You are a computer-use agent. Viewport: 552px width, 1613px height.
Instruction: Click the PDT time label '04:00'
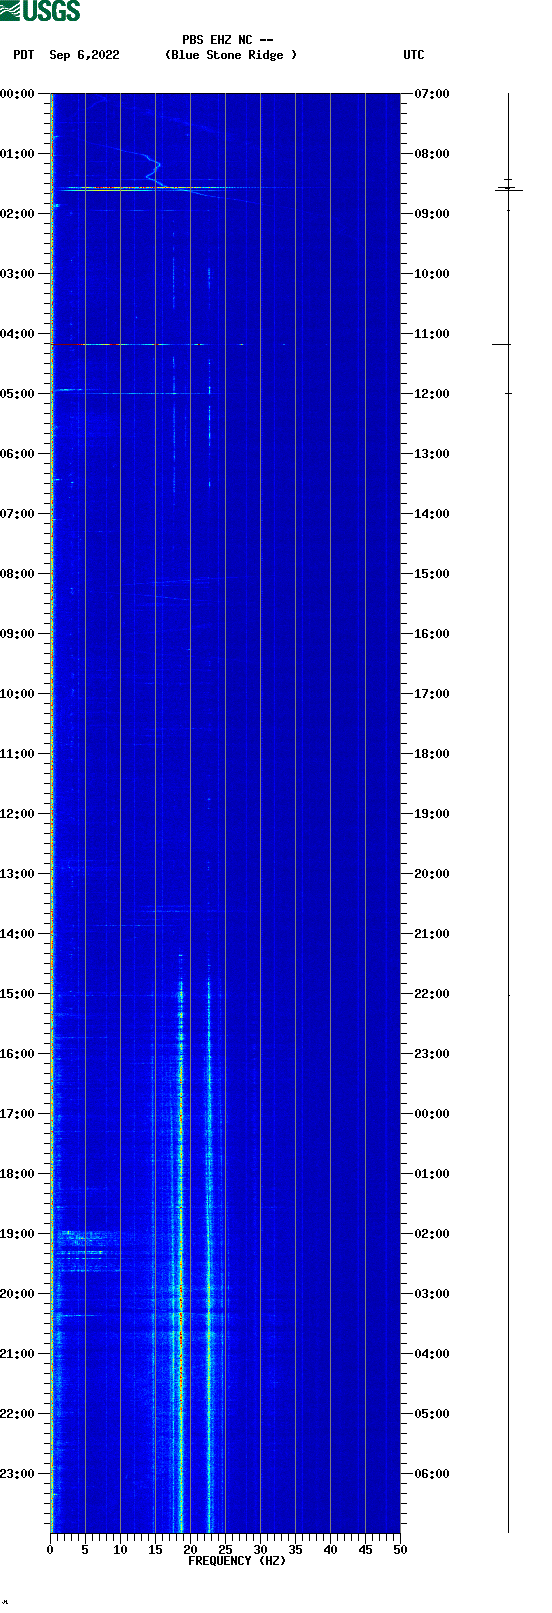tap(18, 334)
